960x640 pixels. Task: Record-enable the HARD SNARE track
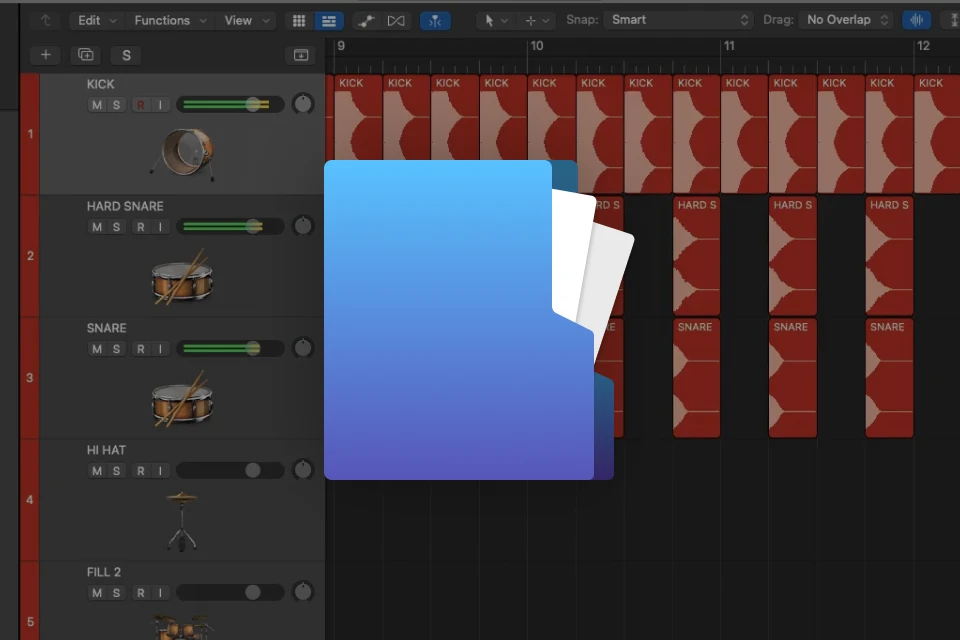coord(141,227)
